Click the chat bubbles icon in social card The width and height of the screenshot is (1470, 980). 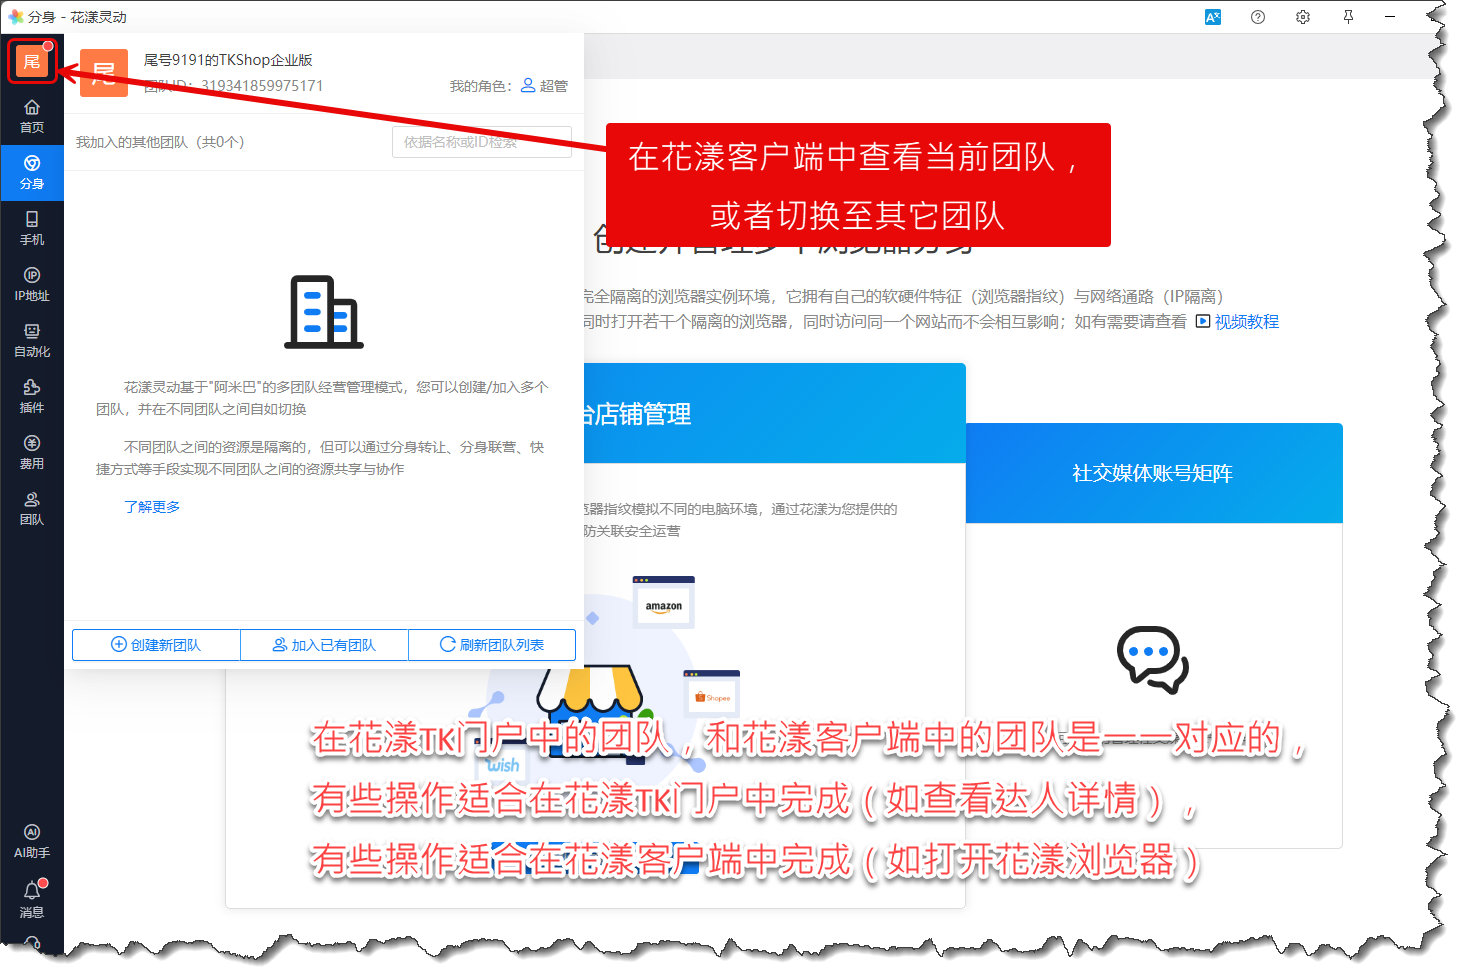pyautogui.click(x=1153, y=660)
